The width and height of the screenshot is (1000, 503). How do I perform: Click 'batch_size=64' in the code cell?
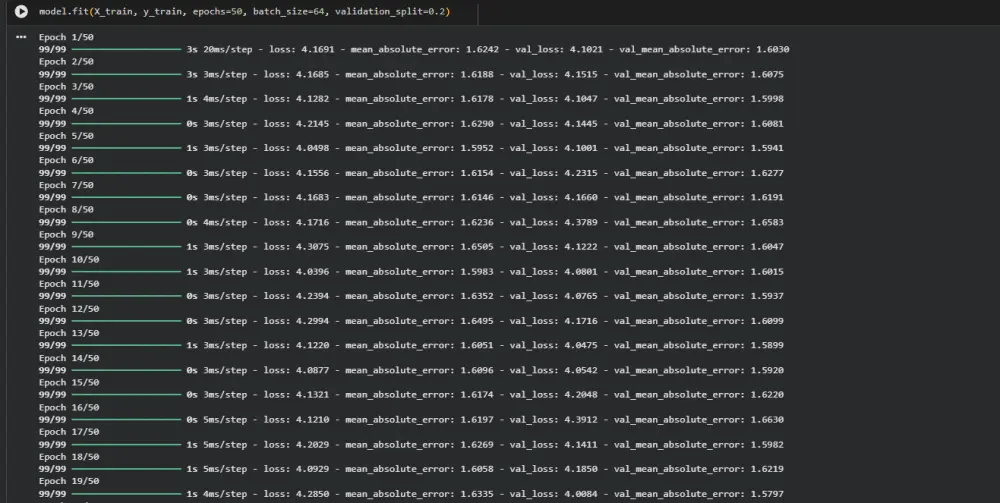288,12
